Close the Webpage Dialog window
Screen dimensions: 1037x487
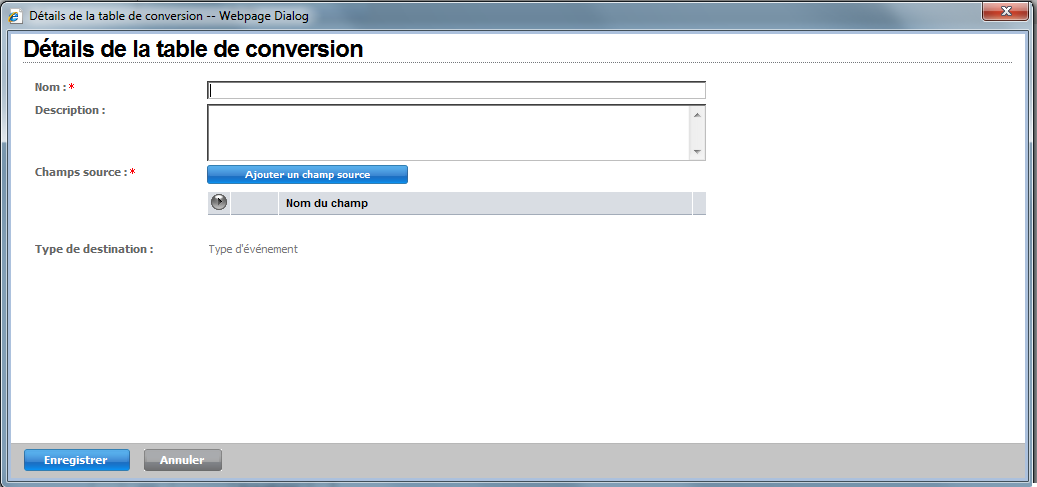[1007, 11]
